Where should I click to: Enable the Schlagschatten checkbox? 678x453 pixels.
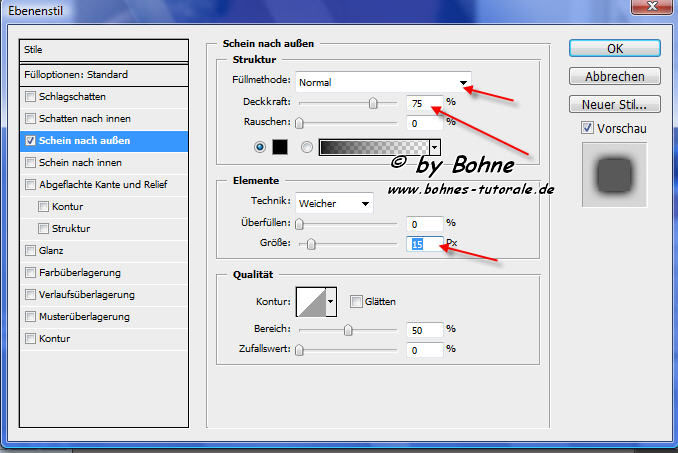pos(31,96)
